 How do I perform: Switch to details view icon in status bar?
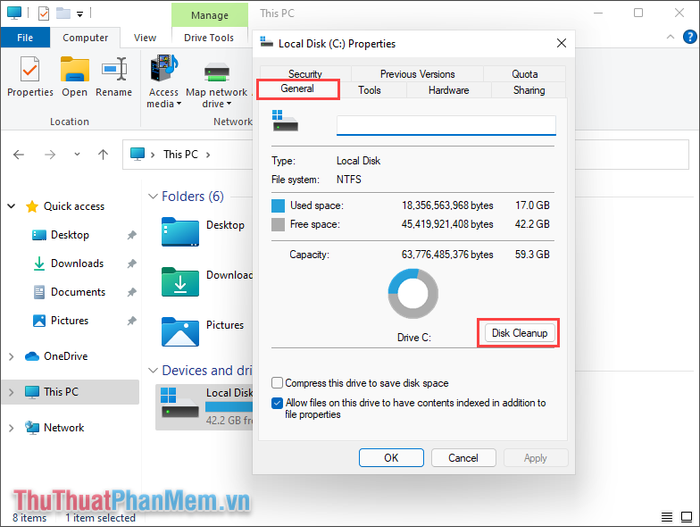coord(667,517)
